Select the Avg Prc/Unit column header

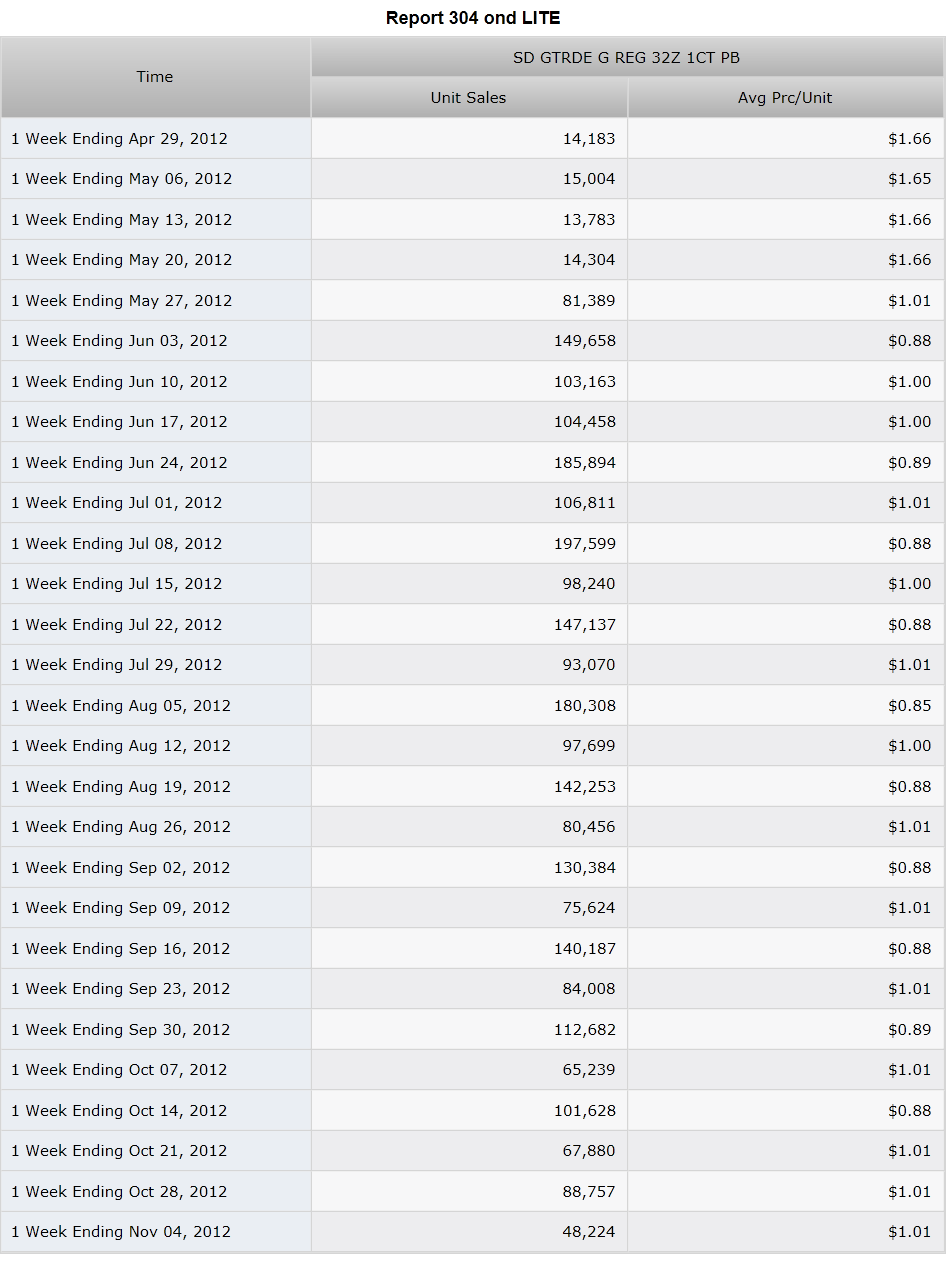coord(785,98)
